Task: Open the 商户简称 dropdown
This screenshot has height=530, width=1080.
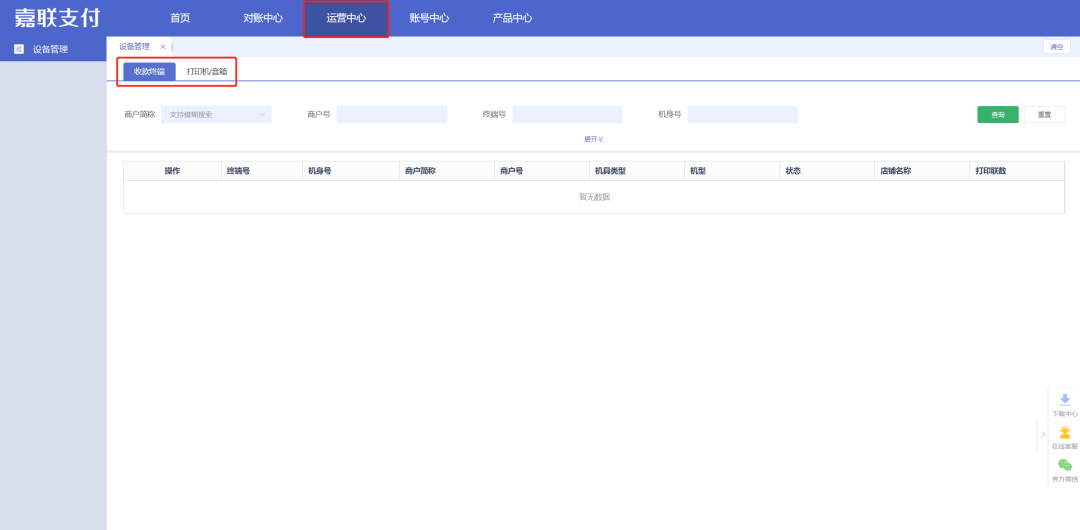Action: [x=216, y=114]
